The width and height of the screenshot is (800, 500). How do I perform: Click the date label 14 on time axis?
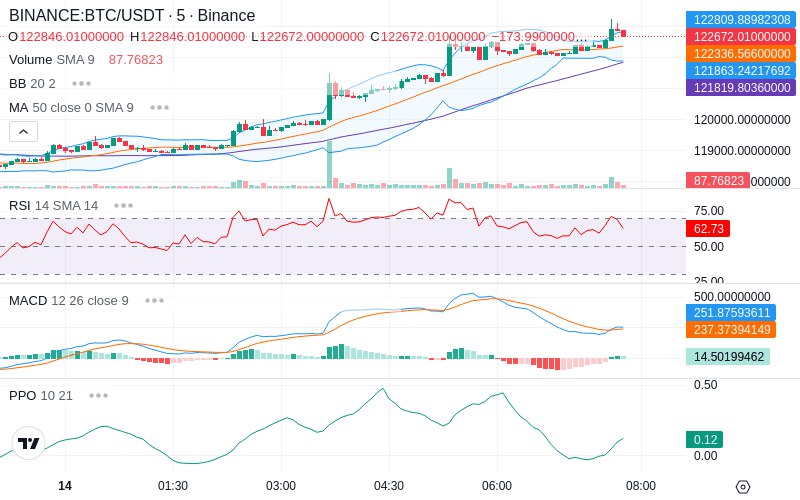[65, 486]
